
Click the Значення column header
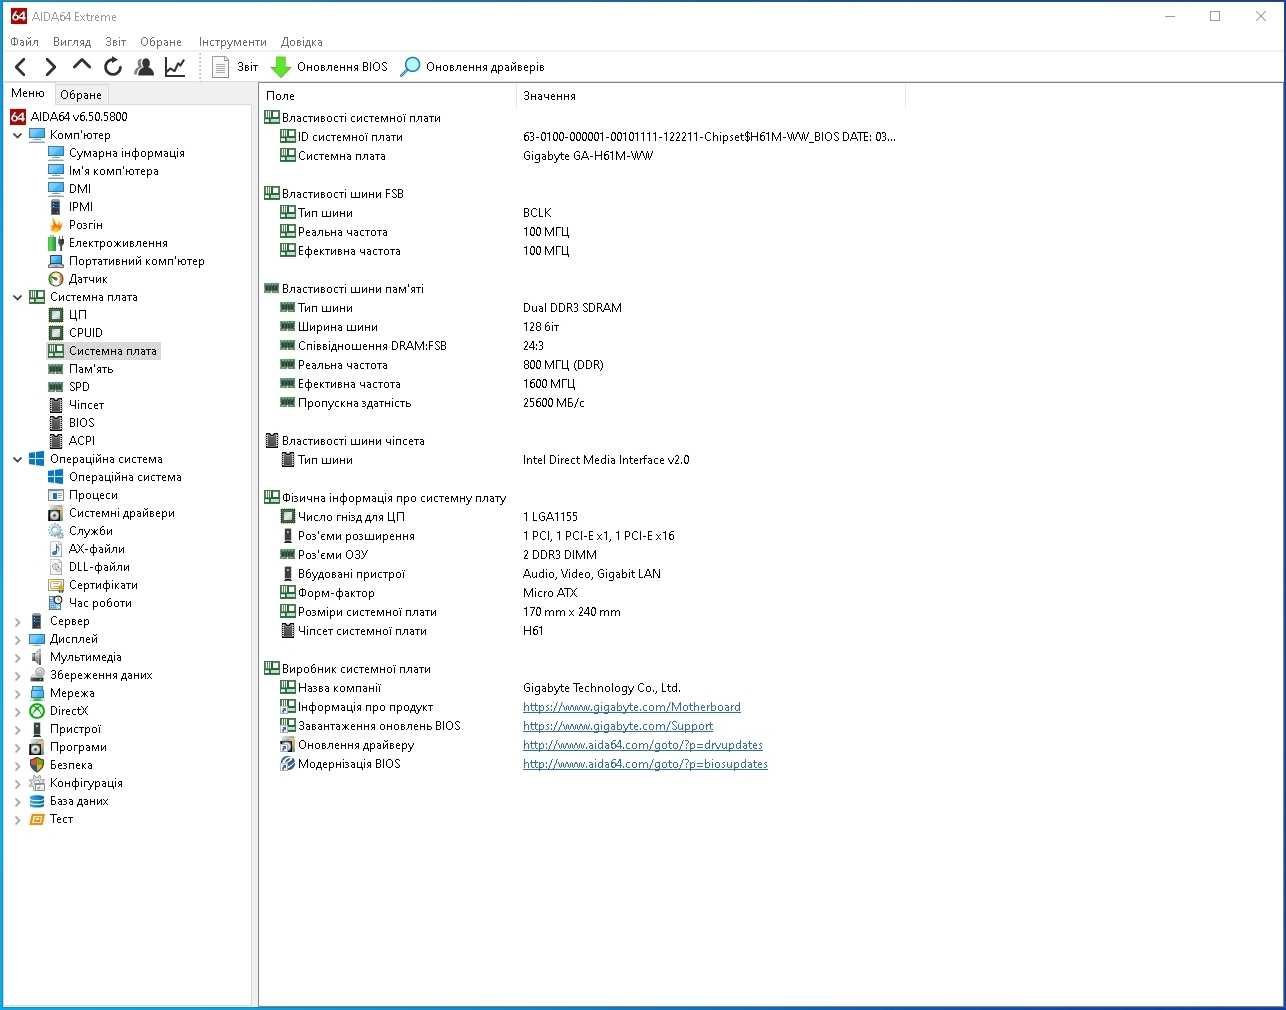[711, 96]
